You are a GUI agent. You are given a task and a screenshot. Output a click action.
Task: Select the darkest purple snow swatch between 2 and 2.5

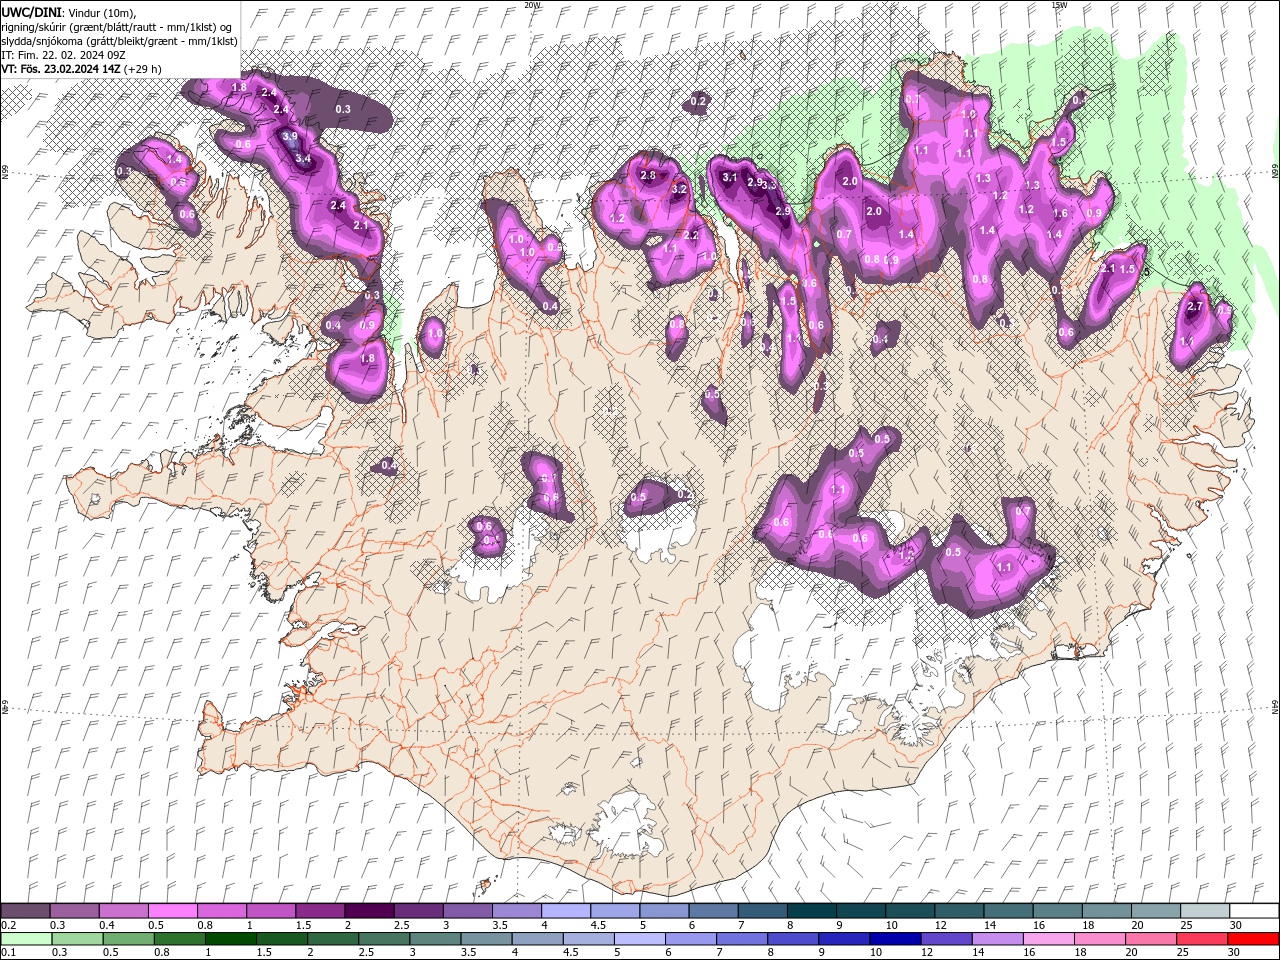pyautogui.click(x=369, y=911)
